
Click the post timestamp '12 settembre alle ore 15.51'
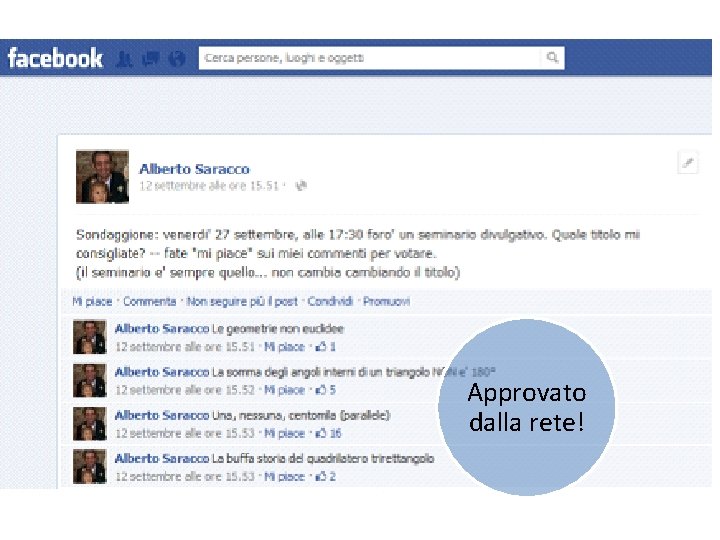pyautogui.click(x=209, y=186)
